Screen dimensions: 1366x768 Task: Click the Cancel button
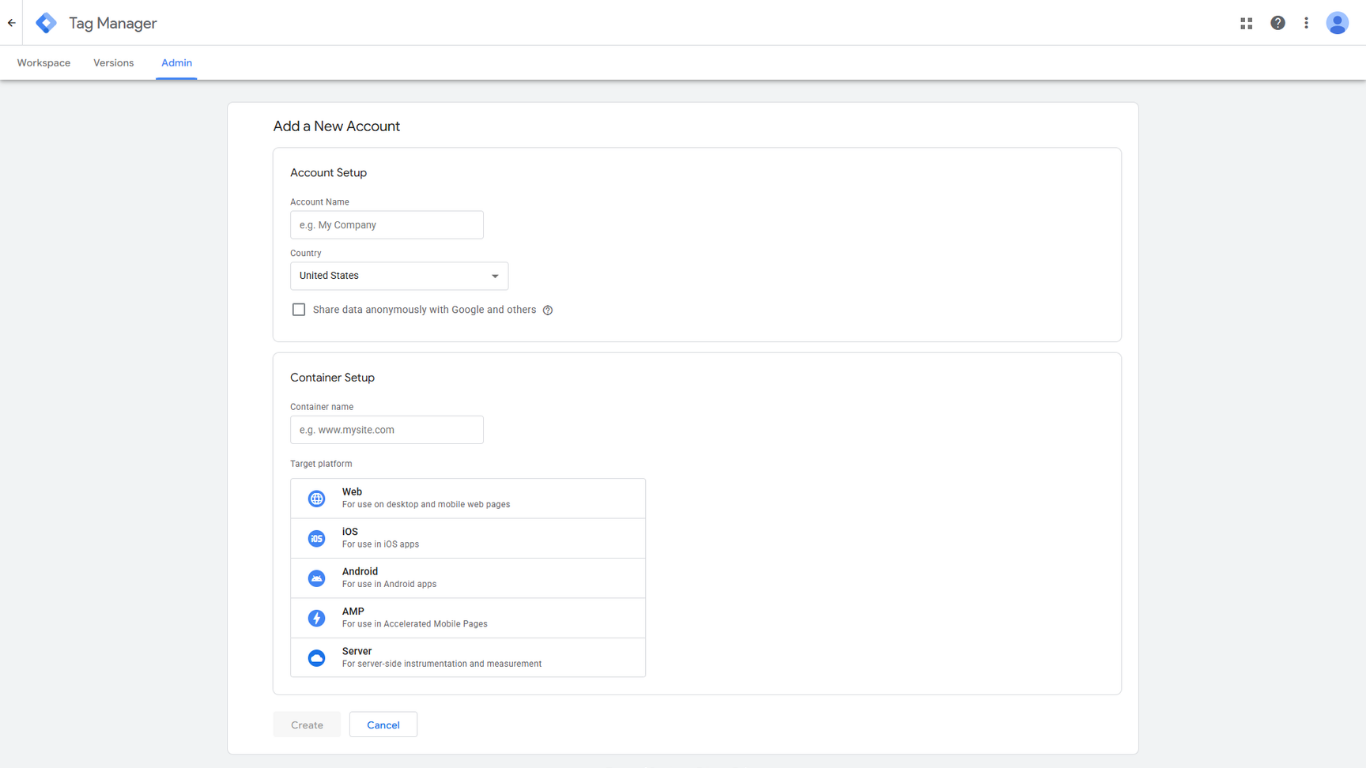tap(383, 724)
